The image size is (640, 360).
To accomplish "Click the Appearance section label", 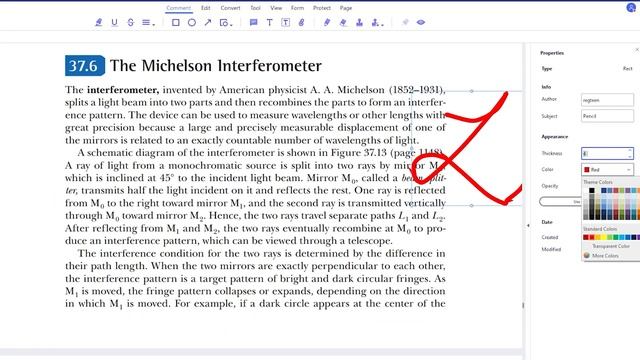I will pyautogui.click(x=554, y=137).
